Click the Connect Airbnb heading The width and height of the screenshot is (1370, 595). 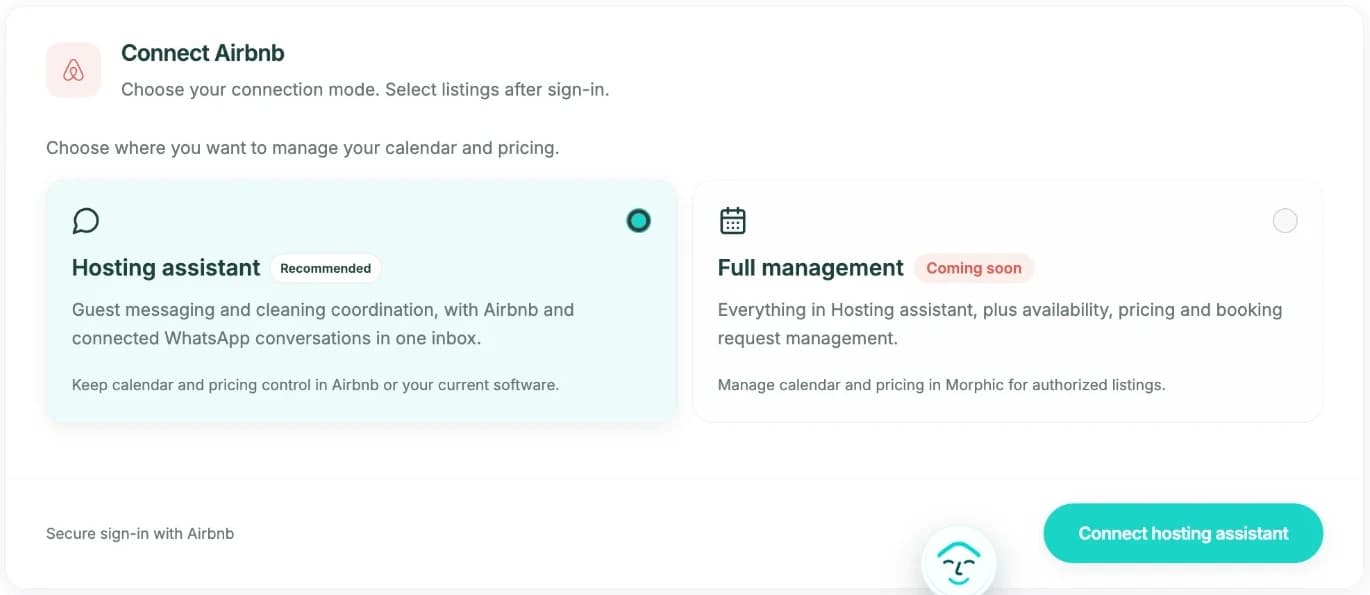[x=203, y=53]
